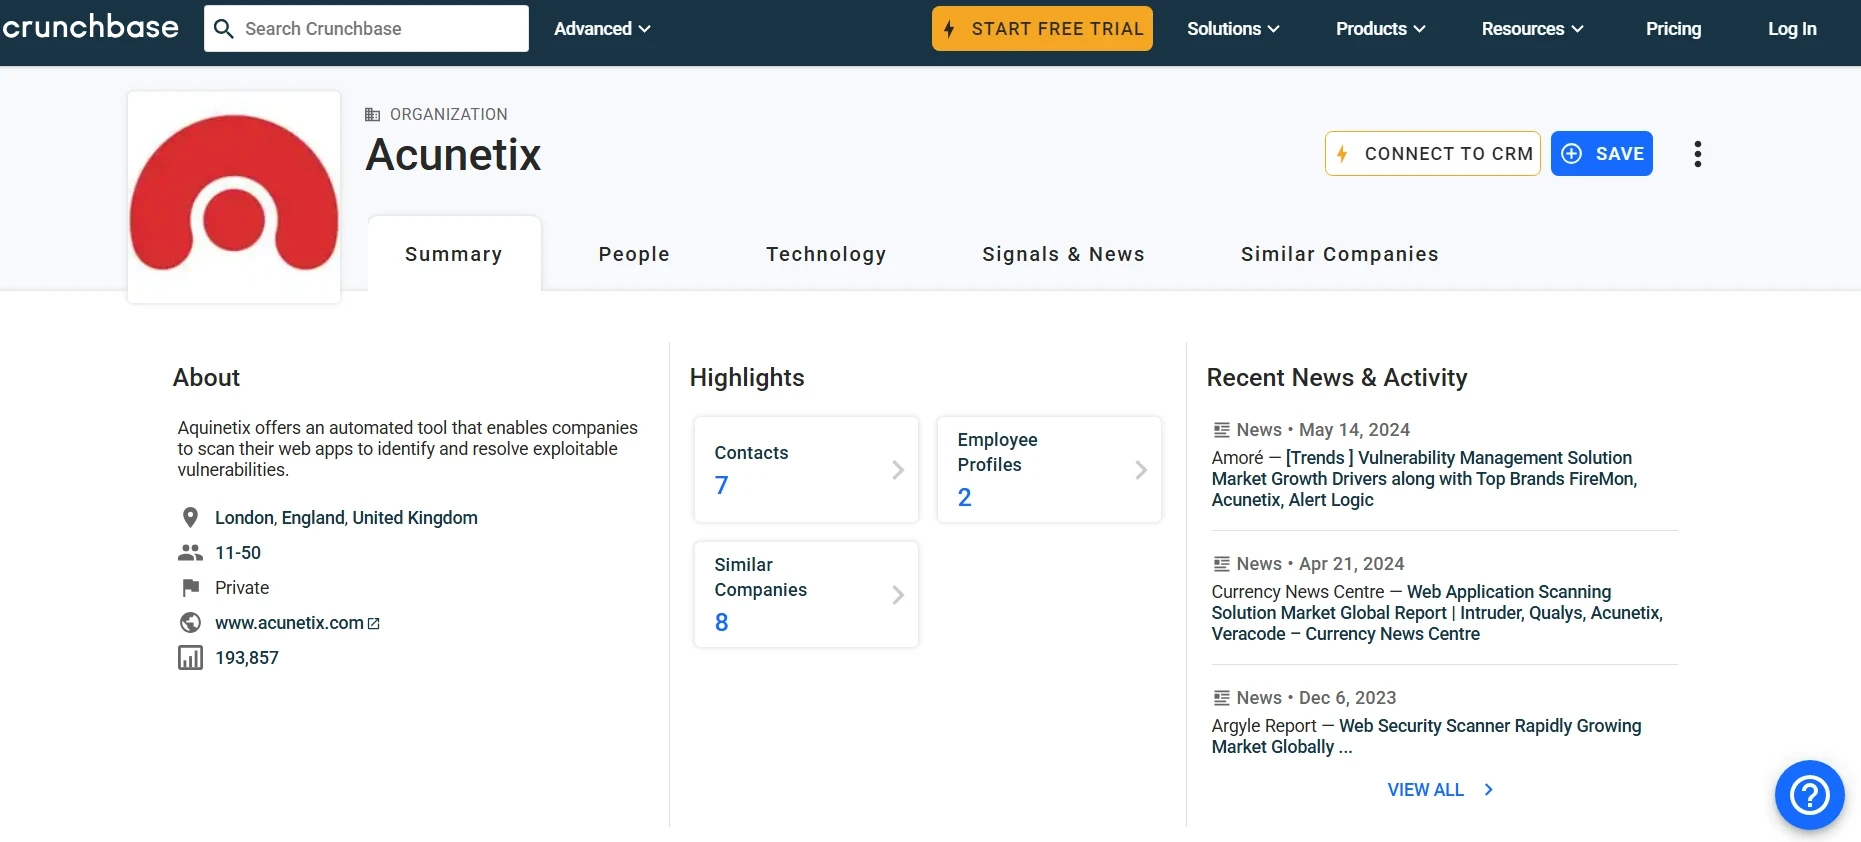Open the three-dot more options menu
Viewport: 1861px width, 842px height.
pos(1697,154)
